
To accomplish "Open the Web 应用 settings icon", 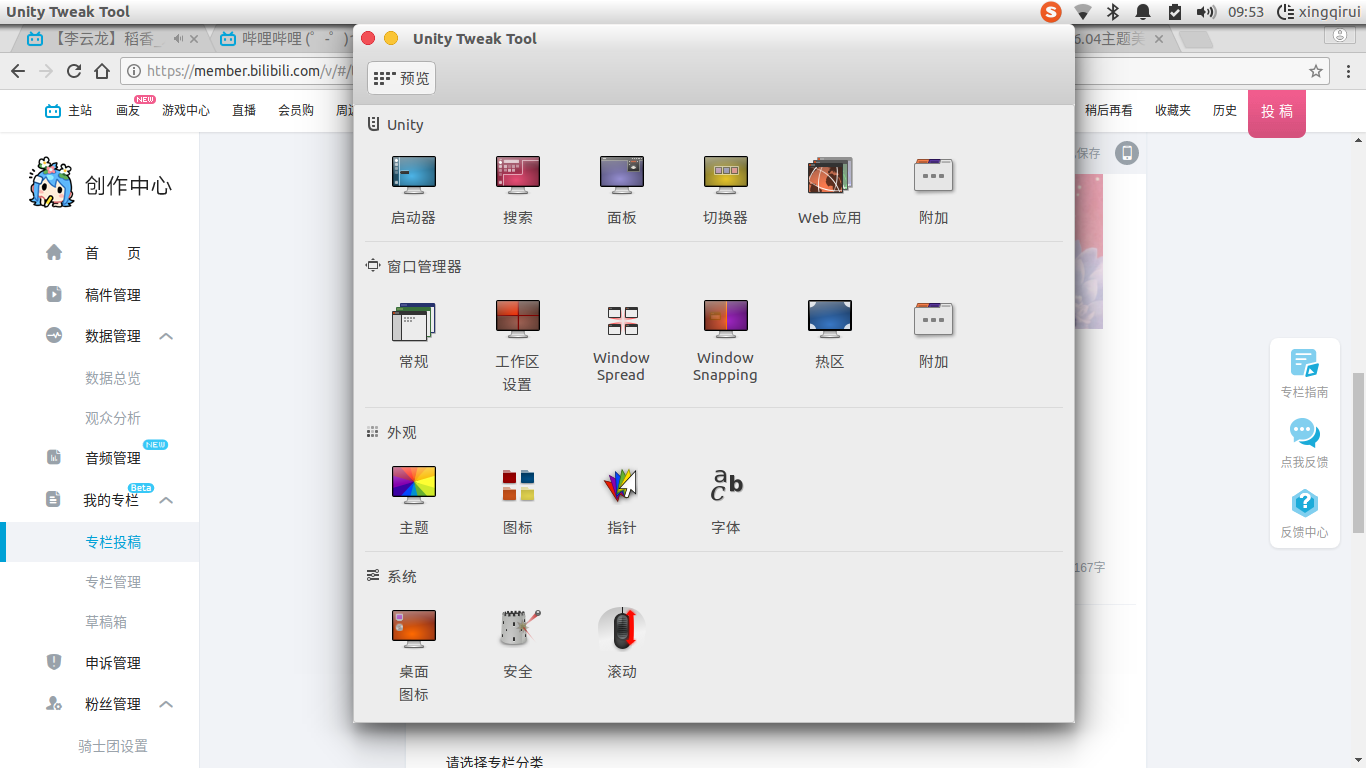I will tap(829, 175).
